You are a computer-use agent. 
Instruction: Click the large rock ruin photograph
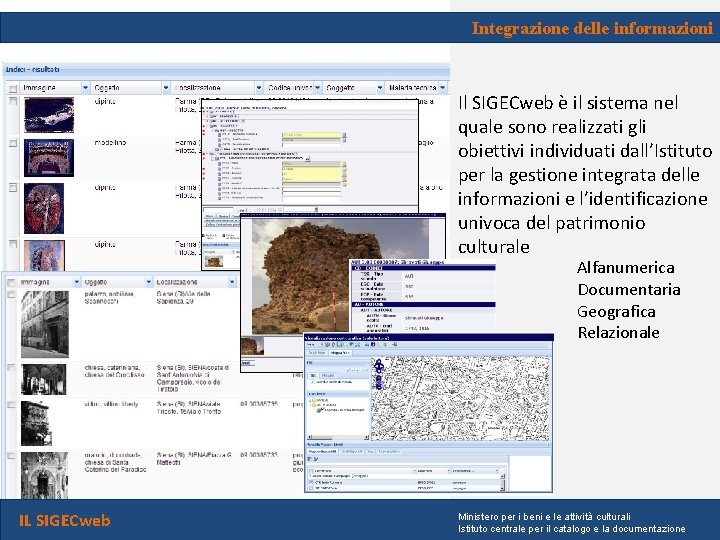(340, 276)
